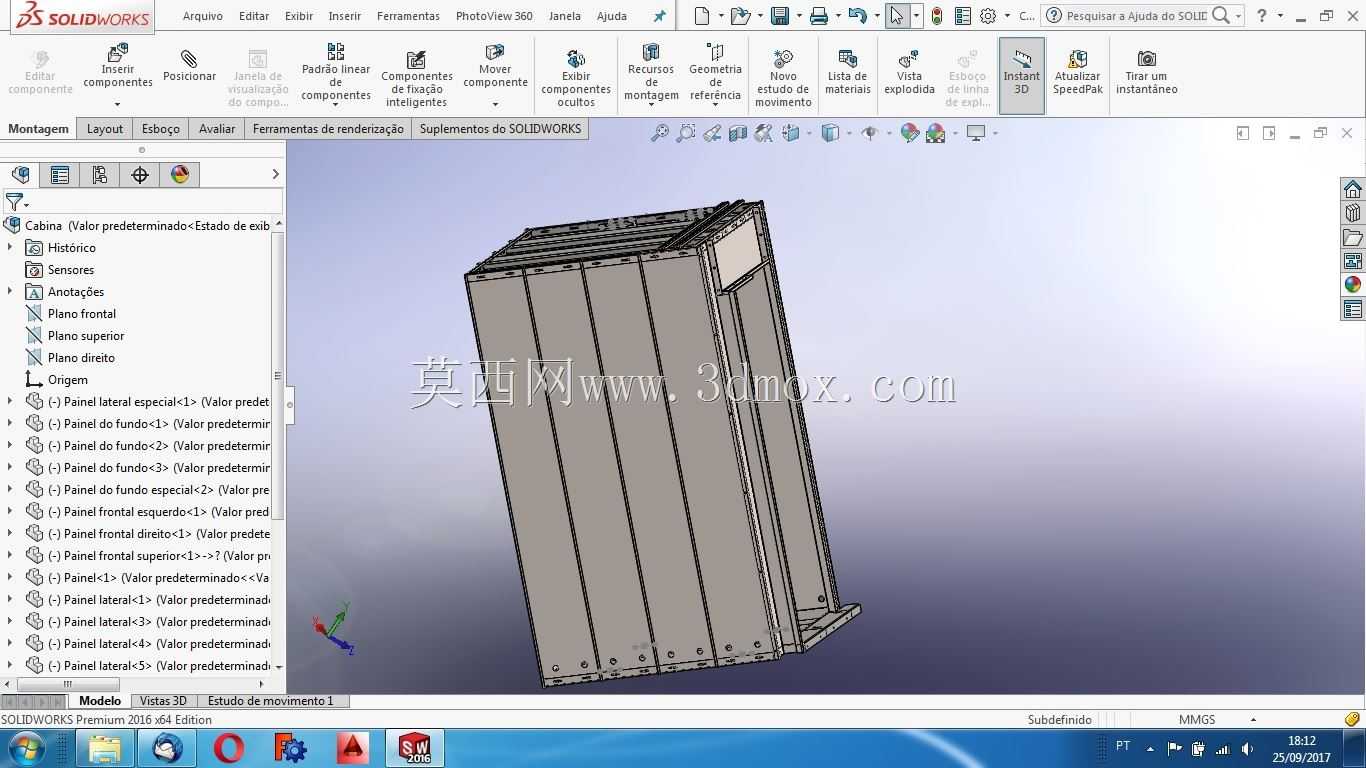The height and width of the screenshot is (768, 1366).
Task: Switch to the Avaliar tab
Action: tap(217, 129)
